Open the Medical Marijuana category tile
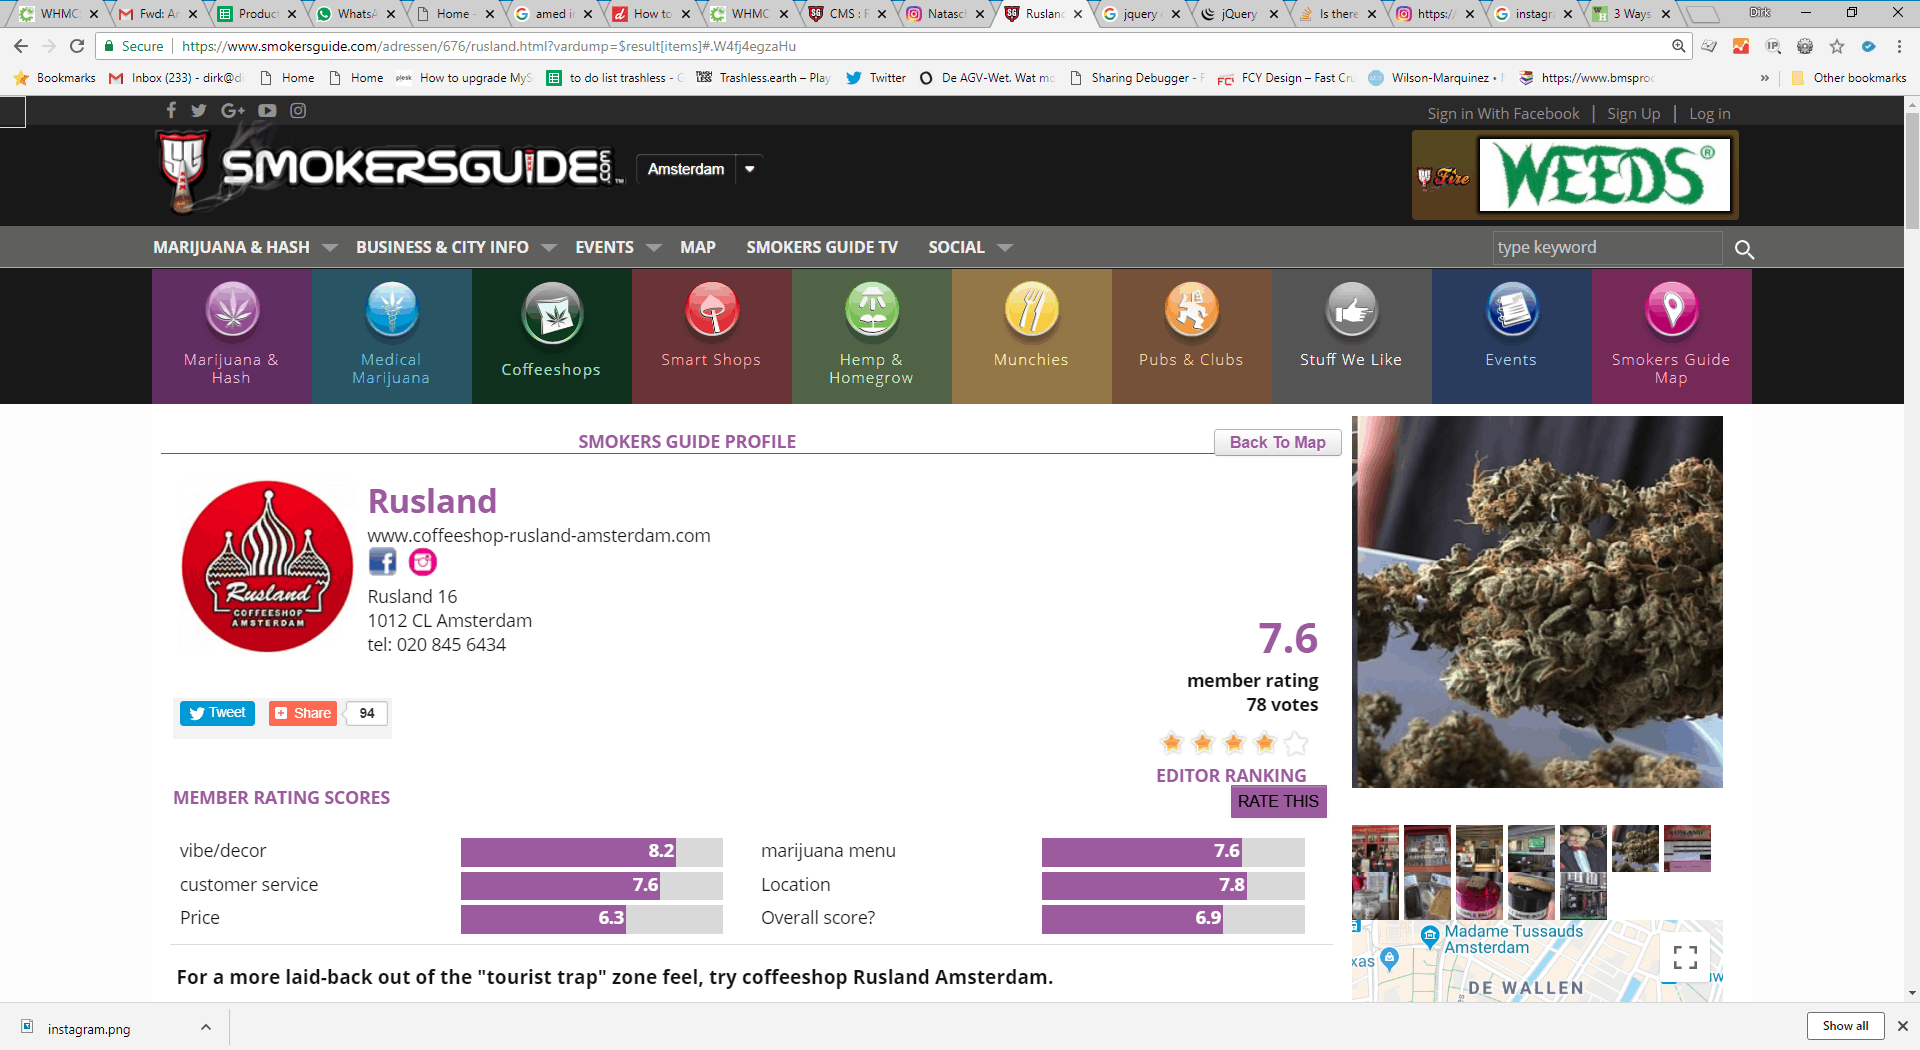The height and width of the screenshot is (1050, 1920). (391, 336)
